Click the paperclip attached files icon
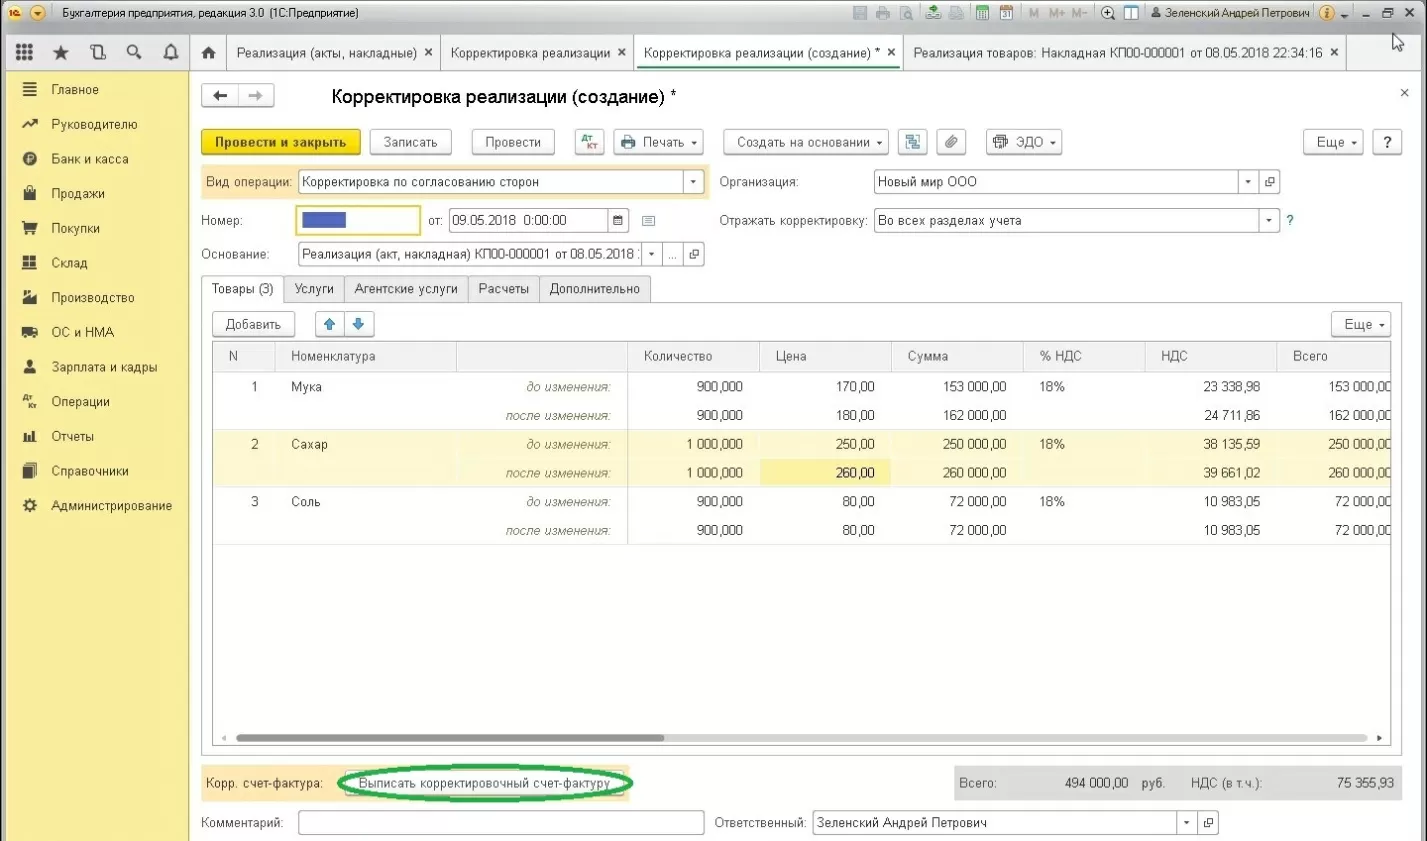Screen dimensions: 1427x841 (951, 142)
